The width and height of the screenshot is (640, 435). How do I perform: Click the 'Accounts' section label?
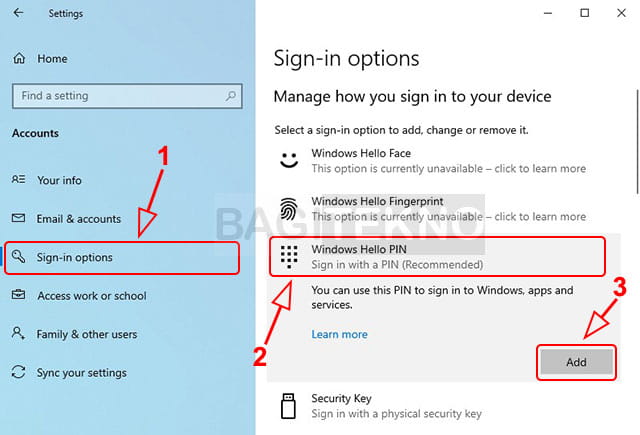[x=35, y=133]
